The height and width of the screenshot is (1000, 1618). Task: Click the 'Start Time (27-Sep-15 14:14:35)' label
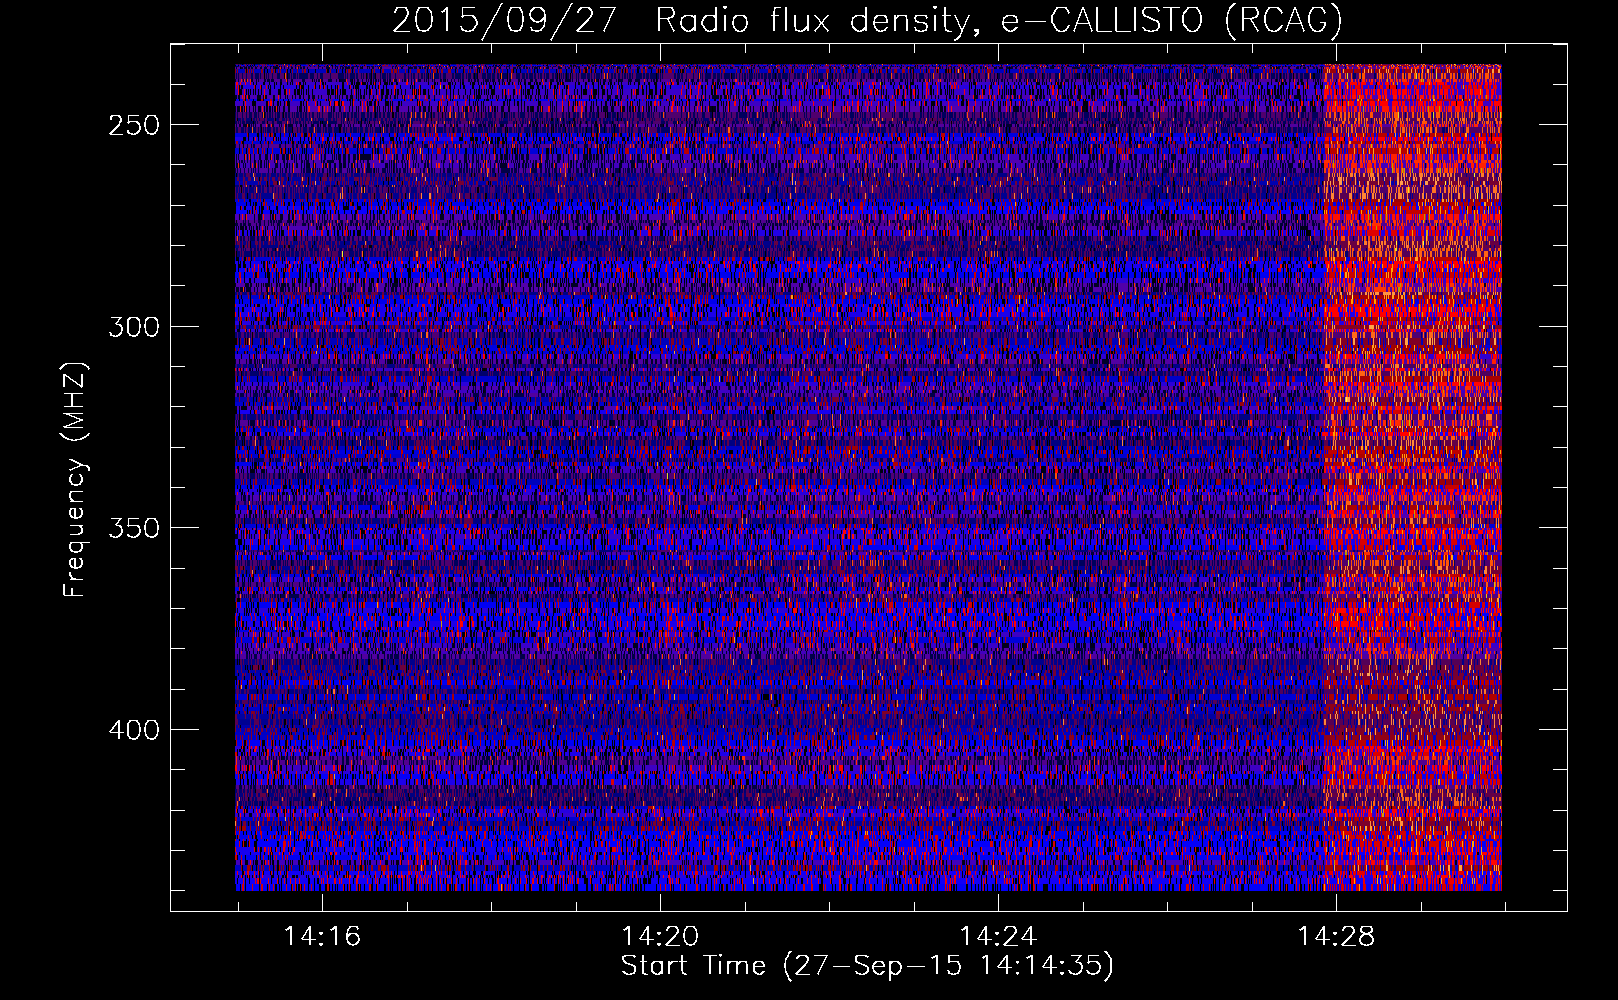pos(867,966)
